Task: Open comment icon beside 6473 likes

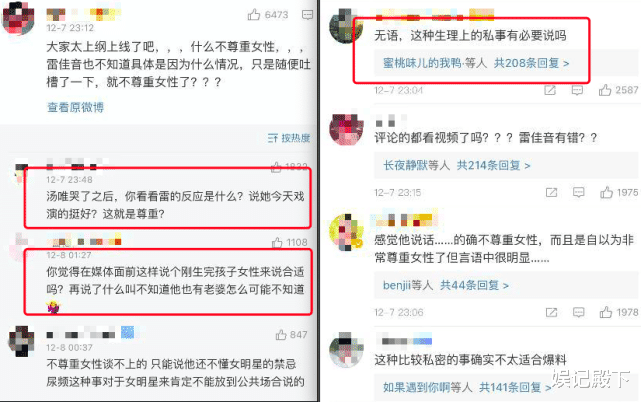Action: pos(307,15)
